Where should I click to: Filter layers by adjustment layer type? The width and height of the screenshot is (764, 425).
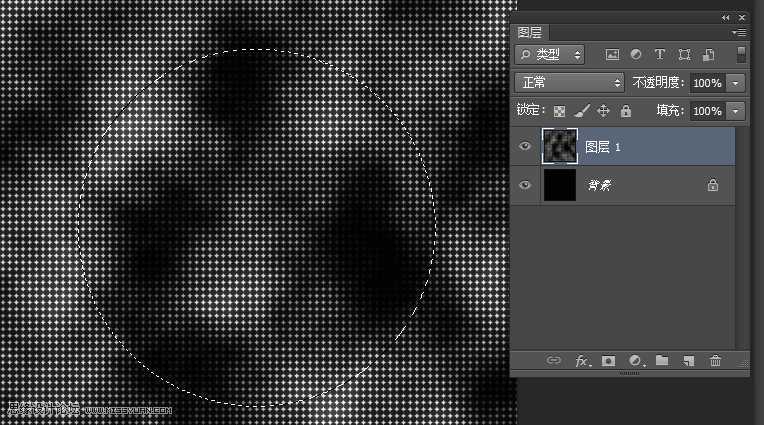pyautogui.click(x=636, y=55)
